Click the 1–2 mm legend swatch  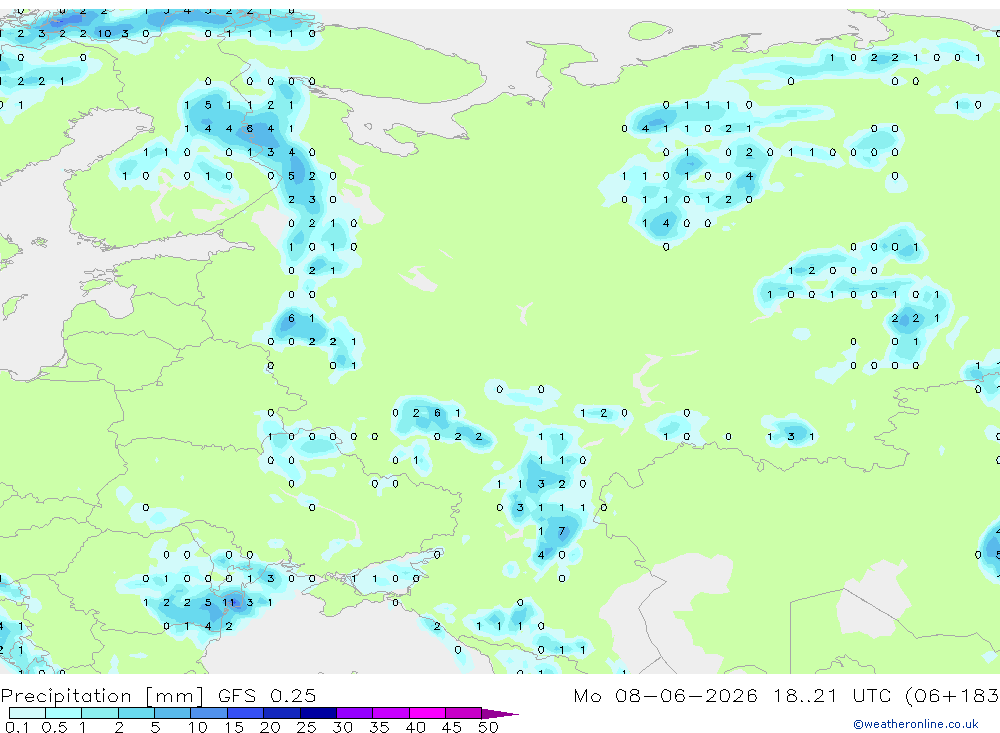pos(100,713)
